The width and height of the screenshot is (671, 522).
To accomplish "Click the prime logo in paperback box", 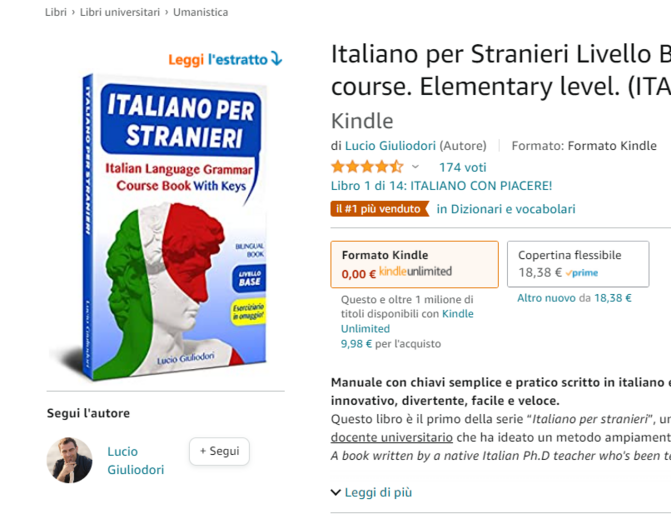I will [x=582, y=273].
